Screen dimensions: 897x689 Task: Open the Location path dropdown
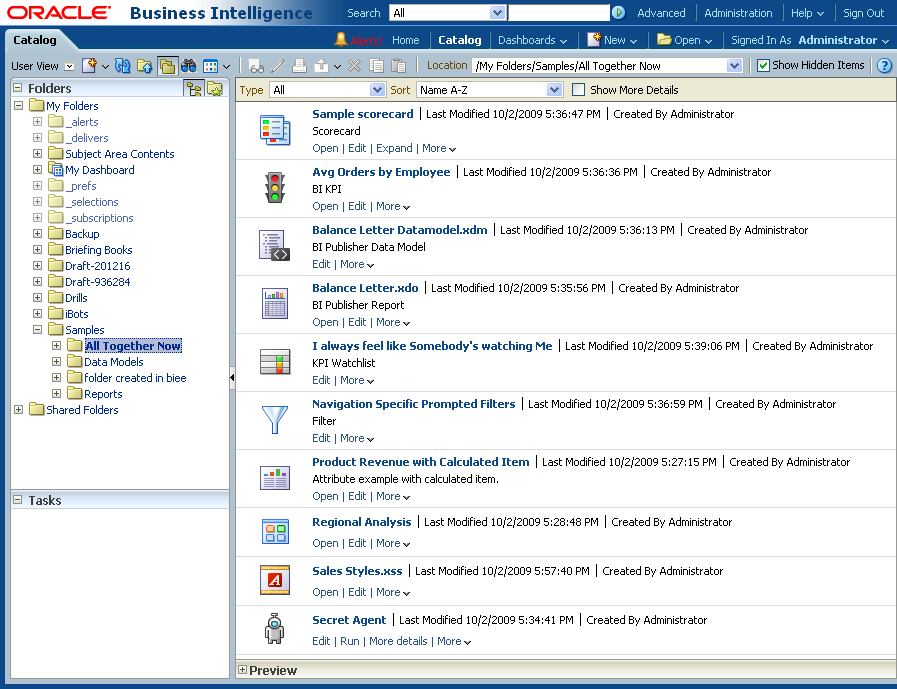tap(735, 66)
